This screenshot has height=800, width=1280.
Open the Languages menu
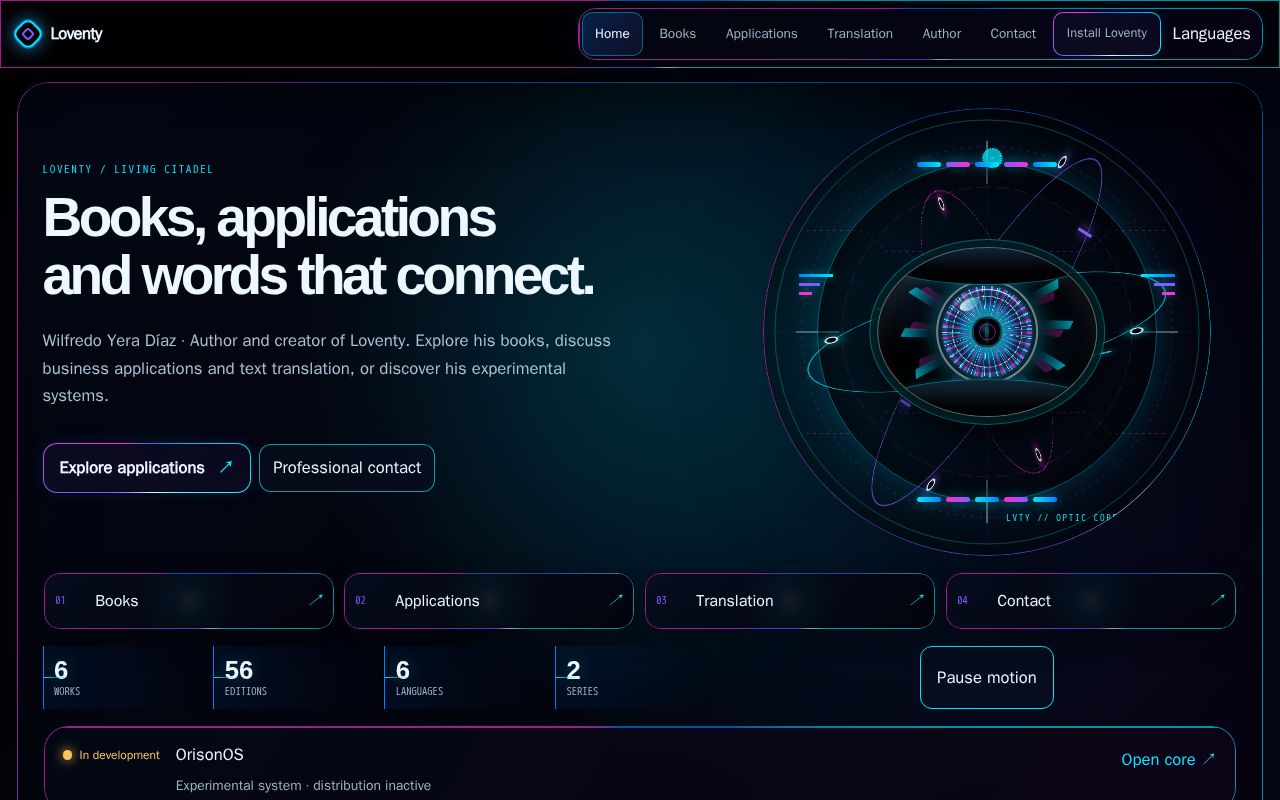(x=1211, y=34)
